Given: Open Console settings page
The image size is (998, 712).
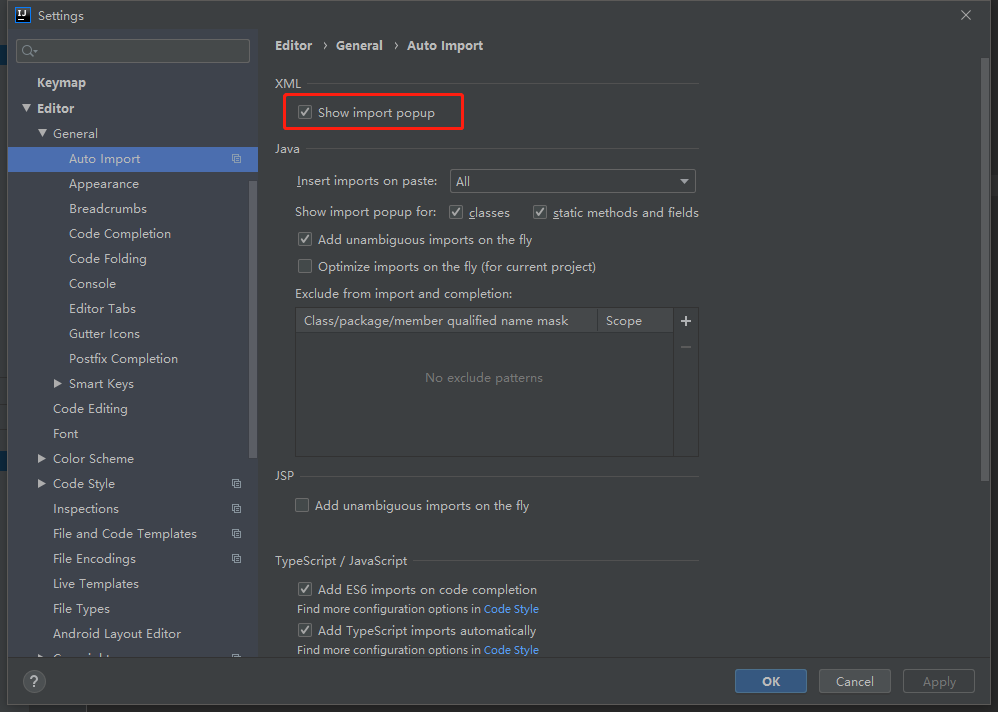Looking at the screenshot, I should (92, 284).
